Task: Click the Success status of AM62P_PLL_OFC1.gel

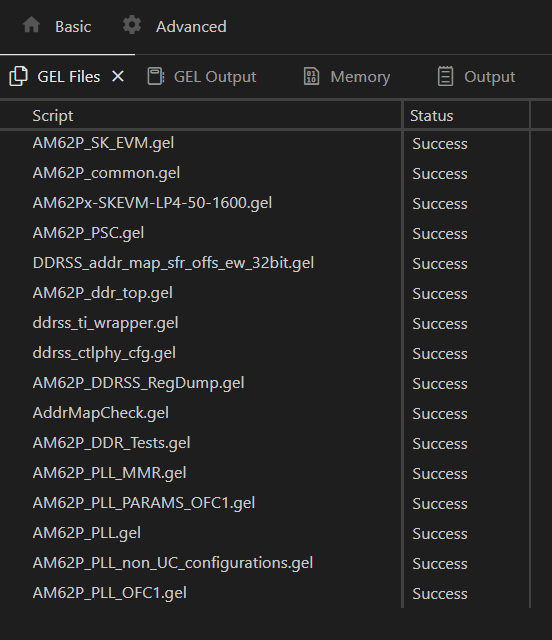Action: (x=440, y=593)
